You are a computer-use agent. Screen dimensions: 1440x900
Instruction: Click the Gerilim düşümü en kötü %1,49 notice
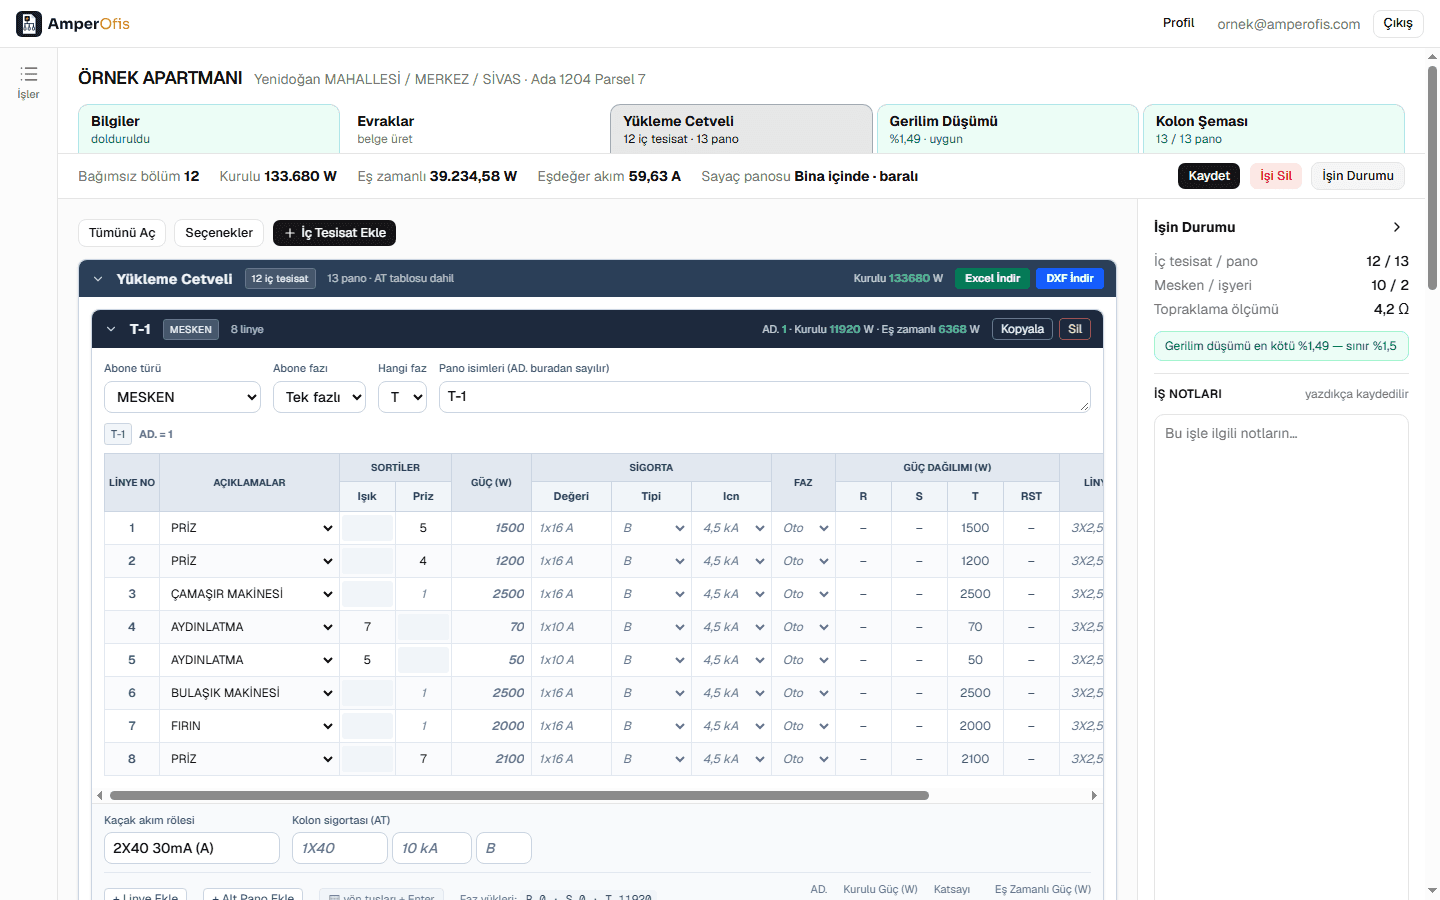click(1281, 346)
